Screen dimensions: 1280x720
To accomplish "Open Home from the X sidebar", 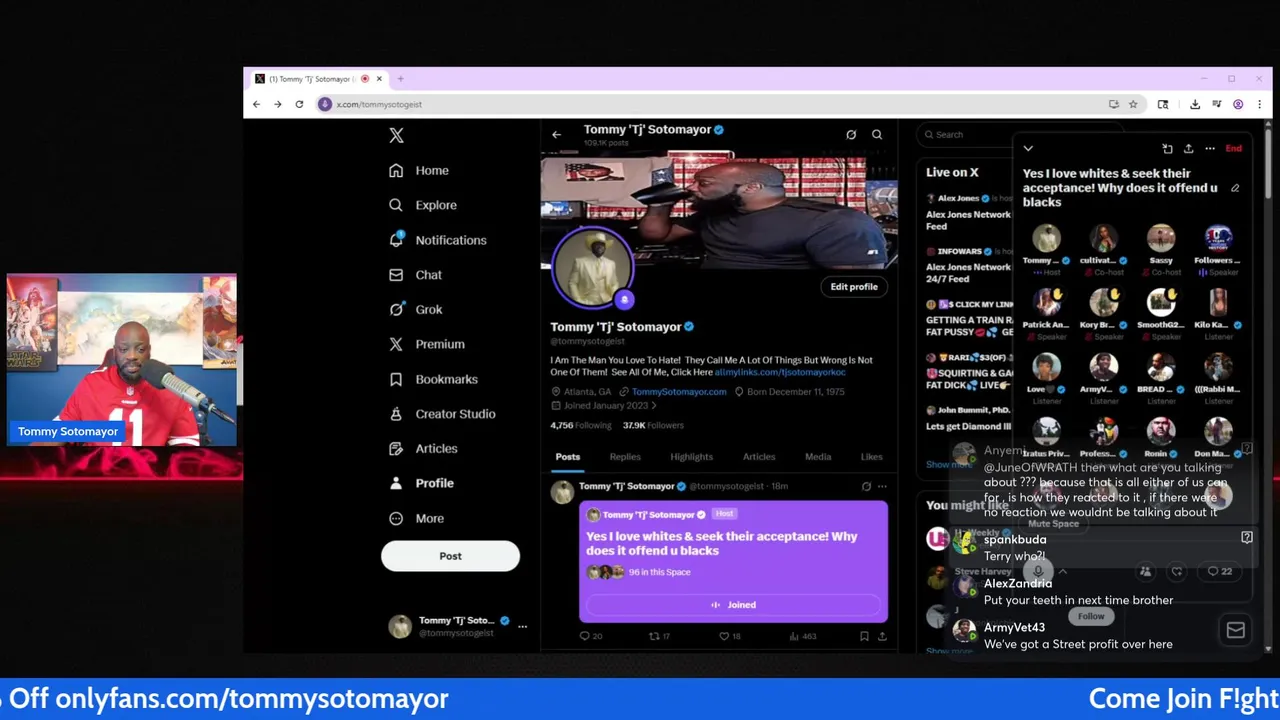I will pos(419,171).
